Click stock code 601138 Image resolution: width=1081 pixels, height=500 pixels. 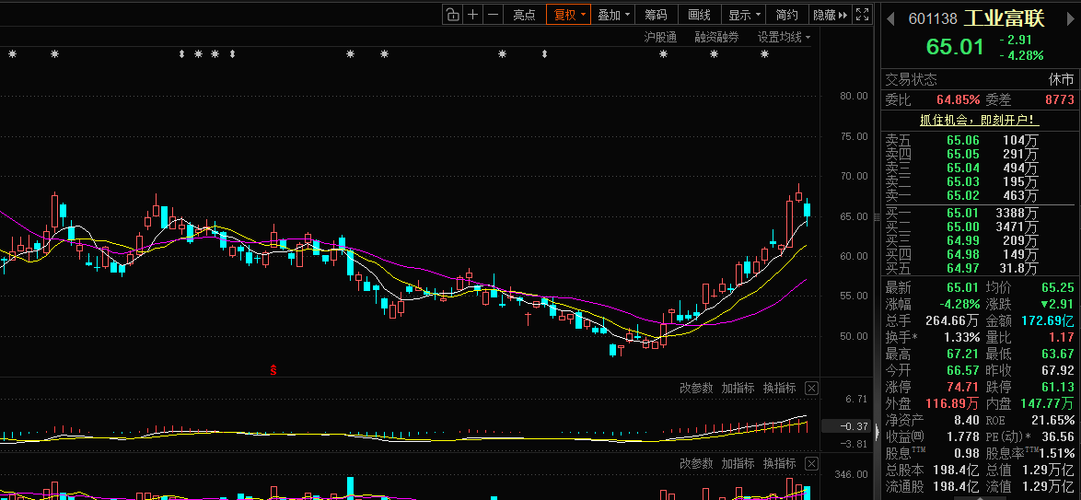(x=933, y=19)
